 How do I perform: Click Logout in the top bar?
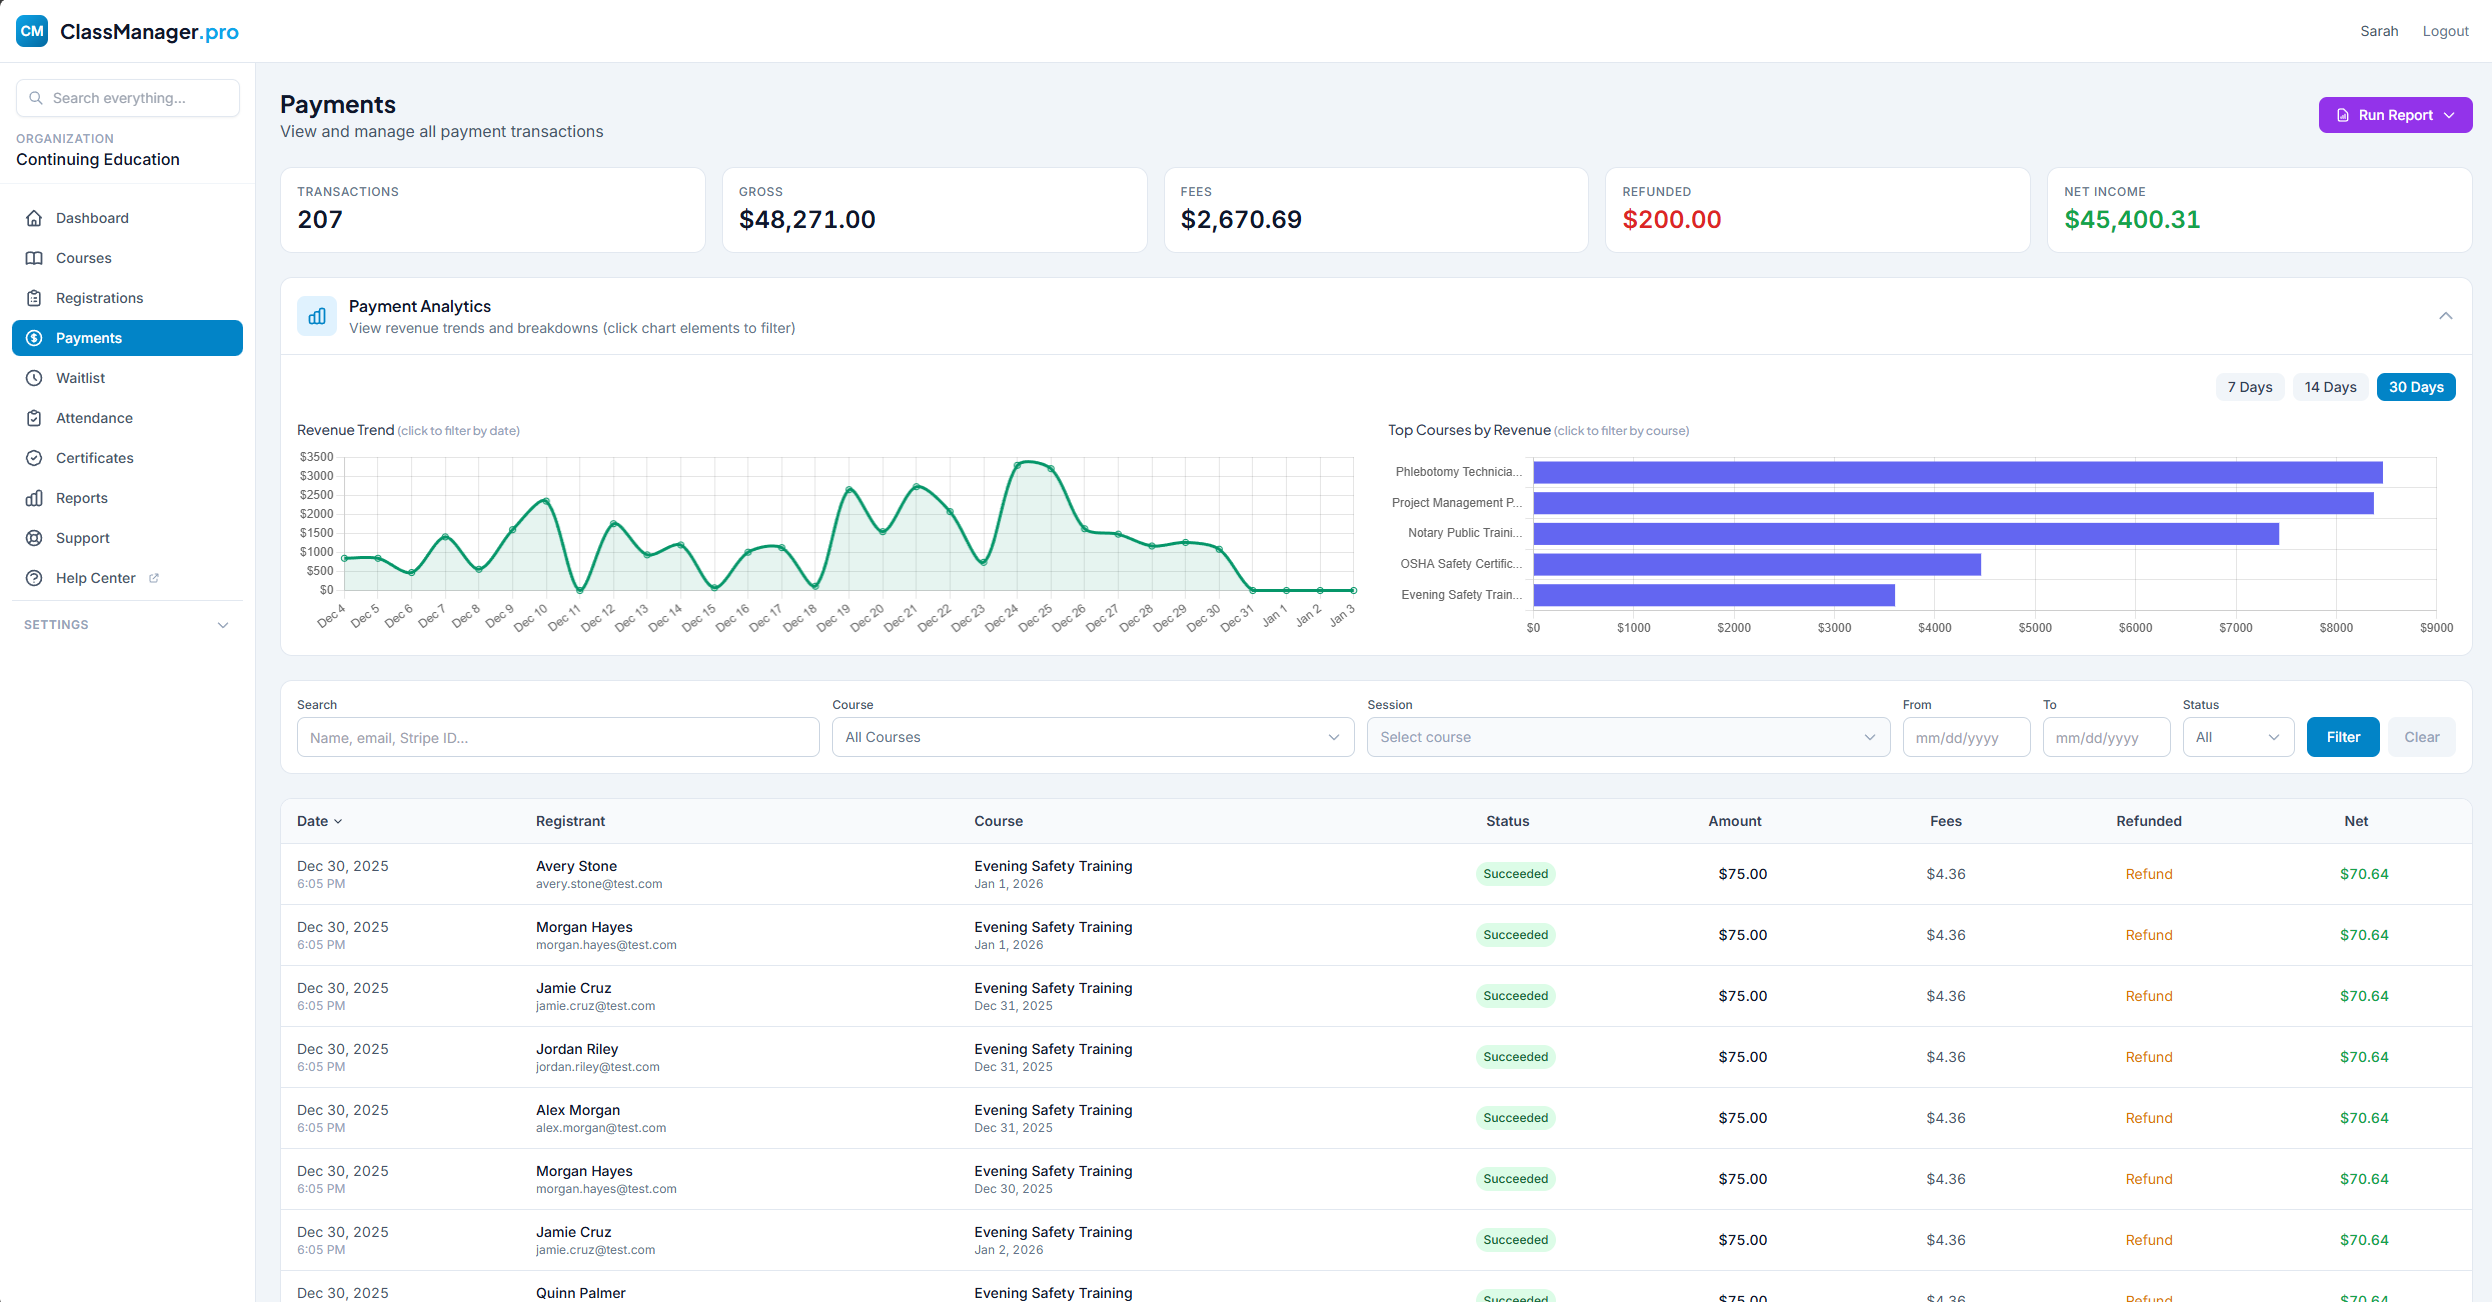point(2445,31)
